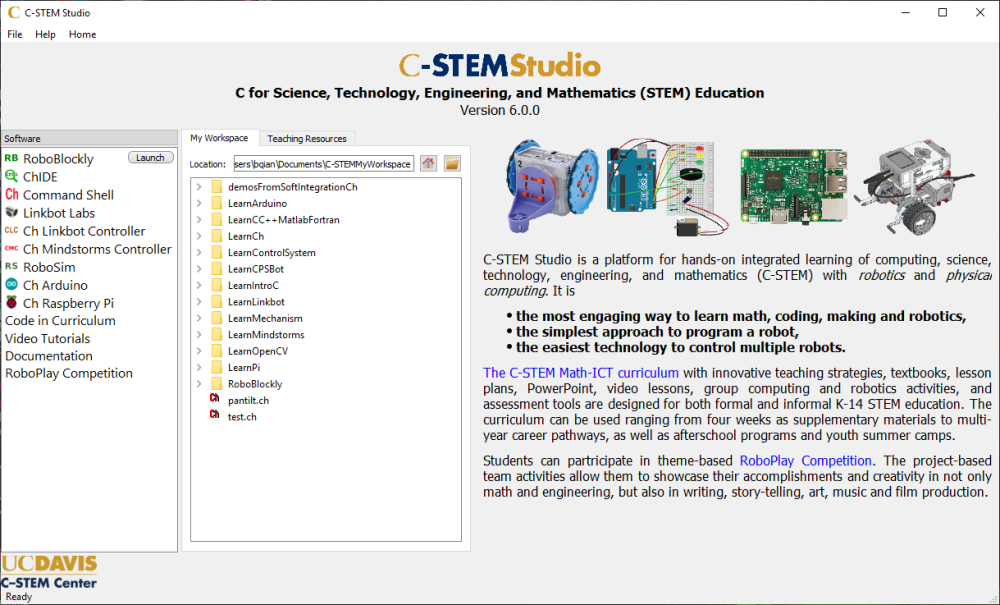Select Ch Mindstorms Controller label

pos(97,249)
